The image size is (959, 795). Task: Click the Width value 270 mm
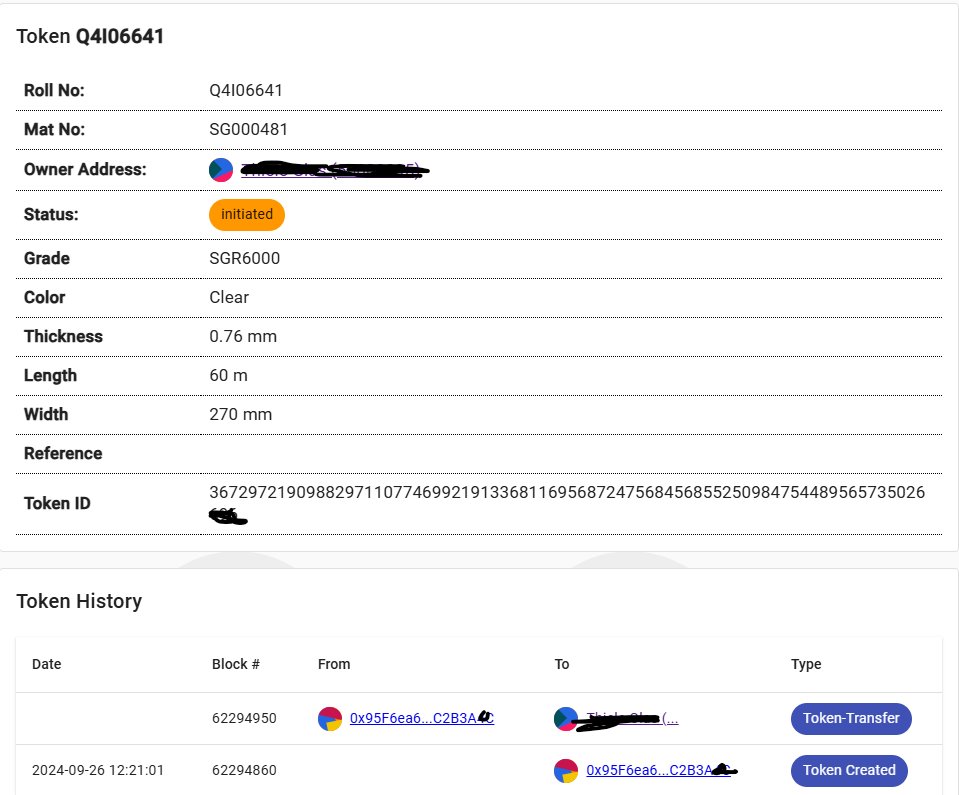coord(241,415)
